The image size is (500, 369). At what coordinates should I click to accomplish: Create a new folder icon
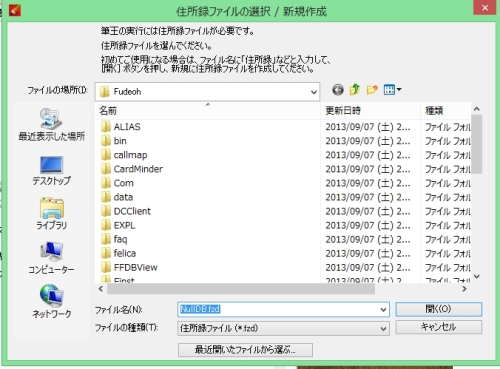pos(372,90)
